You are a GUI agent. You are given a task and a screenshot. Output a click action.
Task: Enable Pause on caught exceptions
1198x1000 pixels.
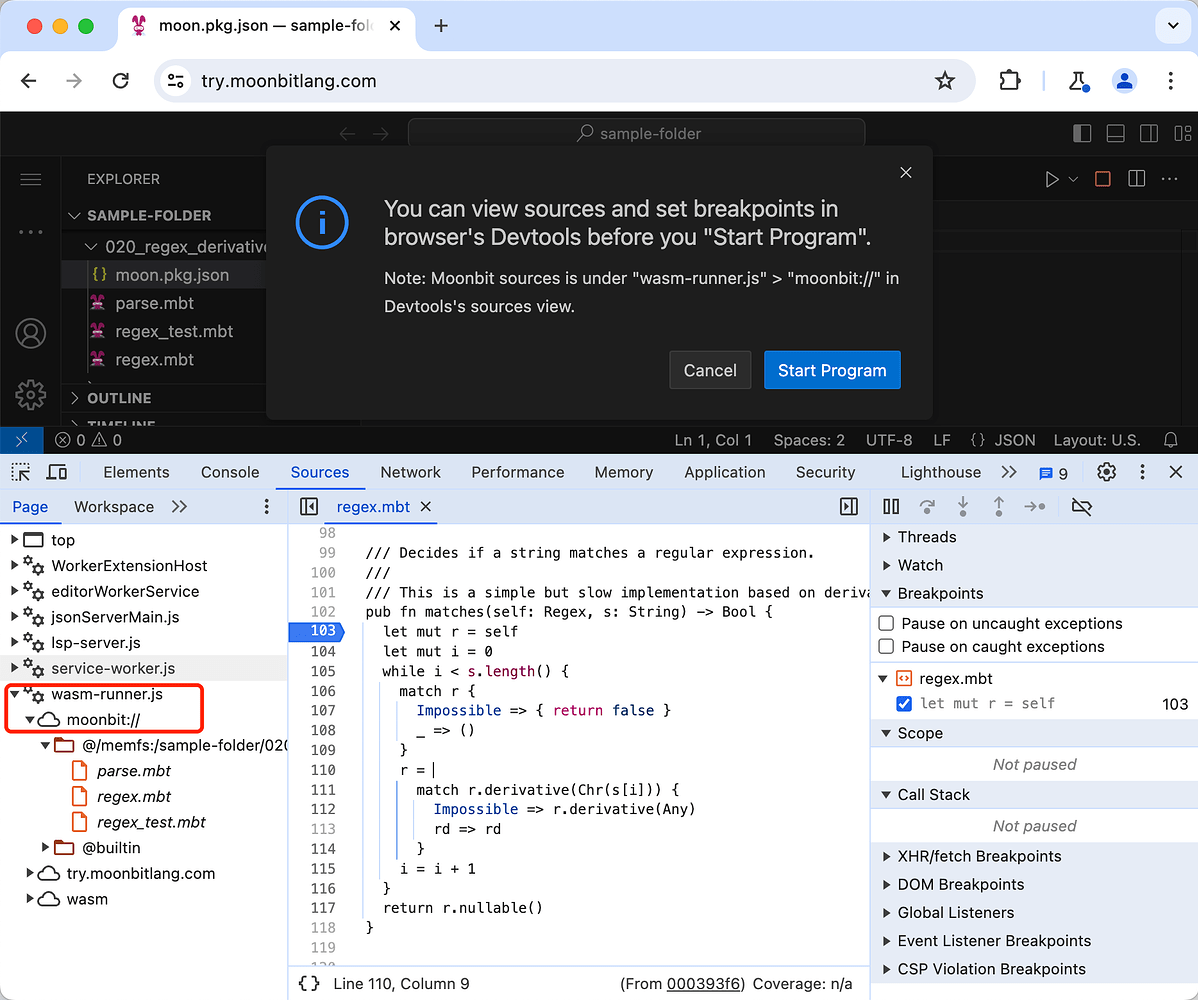886,647
